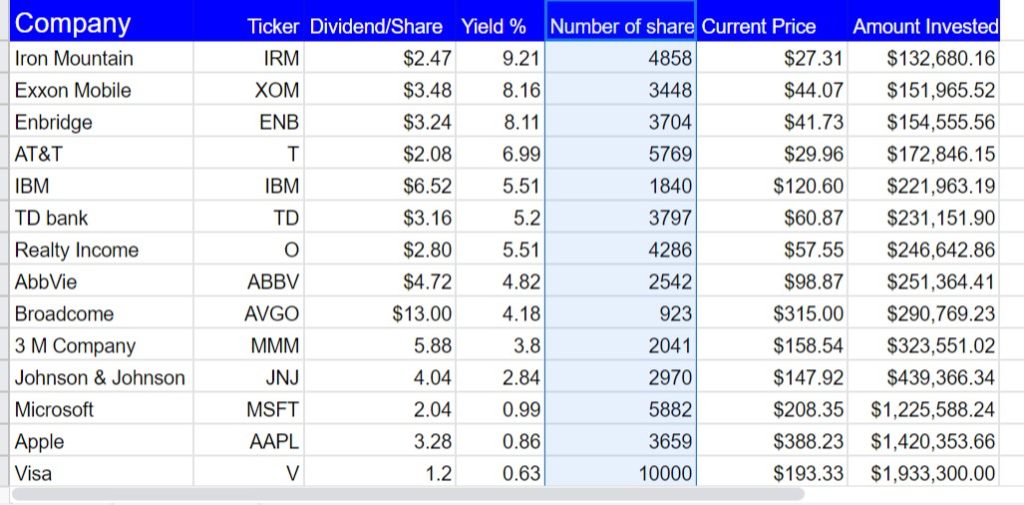Click the ENB ticker cell
Image resolution: width=1024 pixels, height=505 pixels.
tap(249, 122)
